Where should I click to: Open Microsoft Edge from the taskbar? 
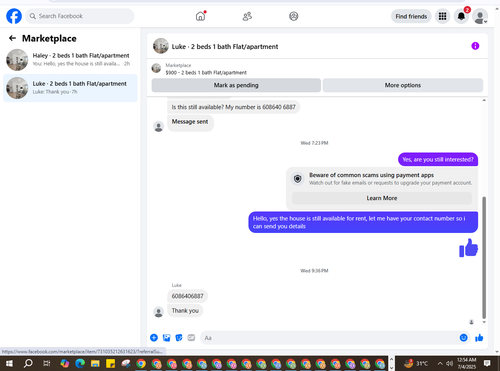[x=80, y=363]
